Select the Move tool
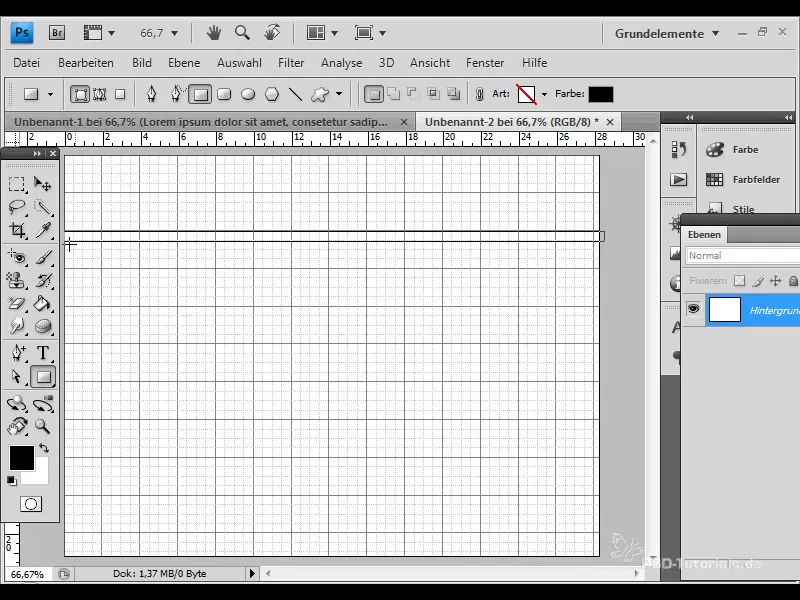Viewport: 800px width, 600px height. tap(43, 184)
